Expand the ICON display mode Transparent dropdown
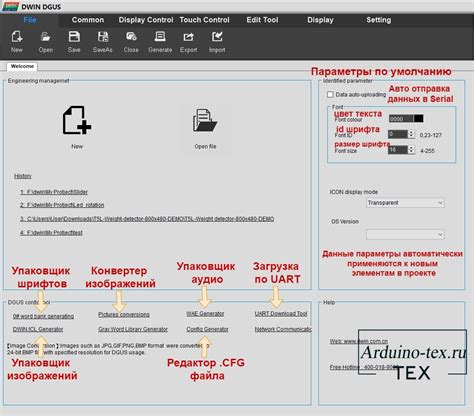The height and width of the screenshot is (416, 474). tap(405, 203)
